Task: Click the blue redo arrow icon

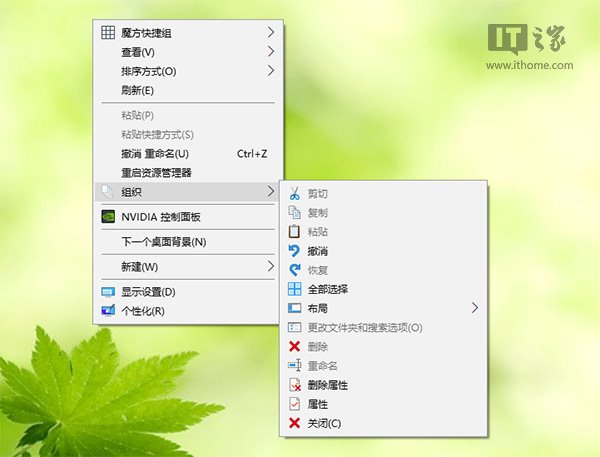Action: (294, 270)
